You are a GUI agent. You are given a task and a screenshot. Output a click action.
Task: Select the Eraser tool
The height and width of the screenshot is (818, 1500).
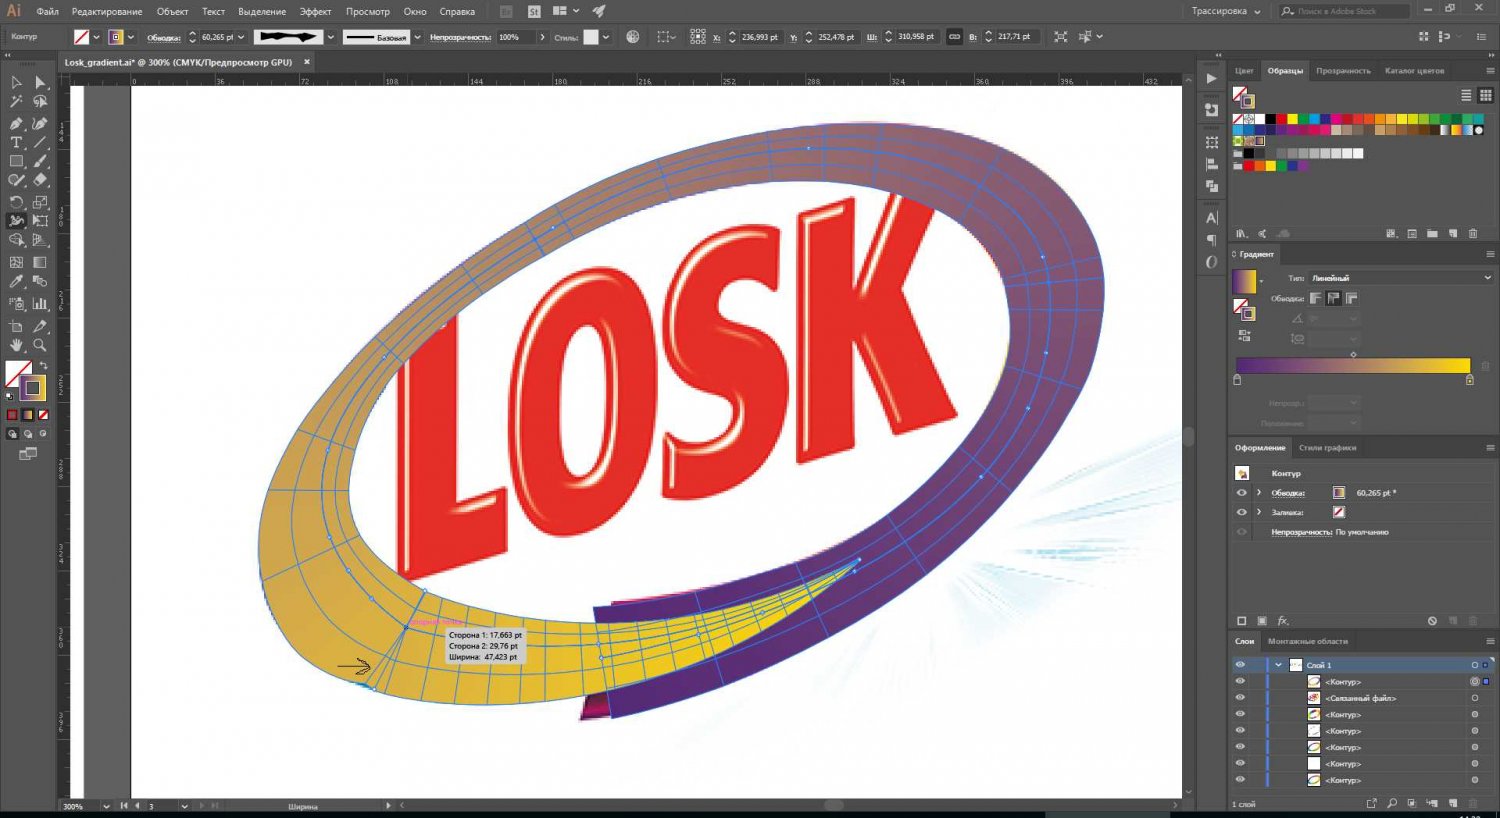coord(40,181)
